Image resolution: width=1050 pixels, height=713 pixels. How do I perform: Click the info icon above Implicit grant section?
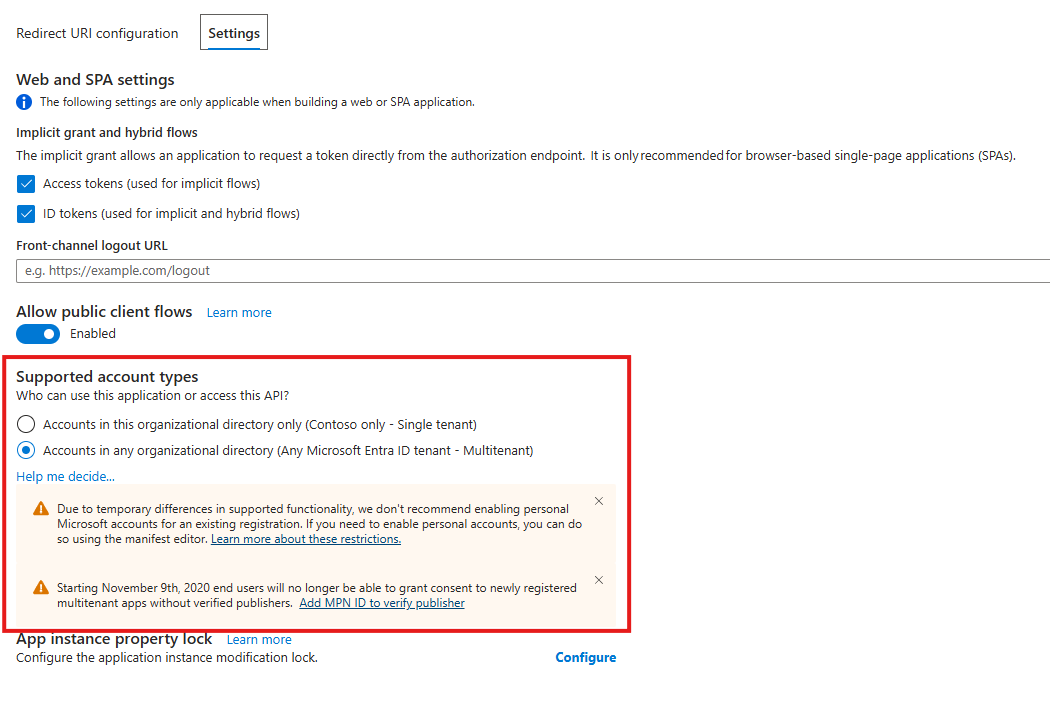[x=24, y=102]
